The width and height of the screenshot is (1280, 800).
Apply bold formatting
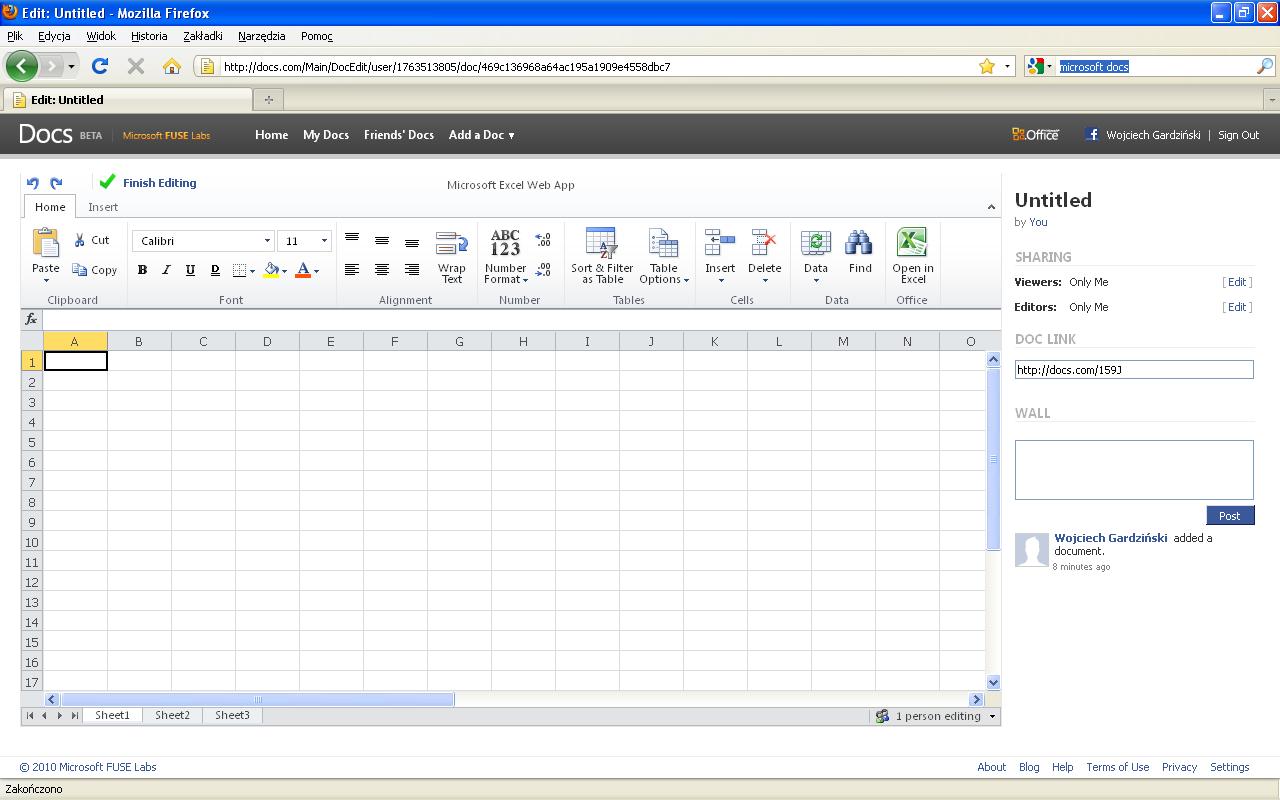click(x=142, y=270)
